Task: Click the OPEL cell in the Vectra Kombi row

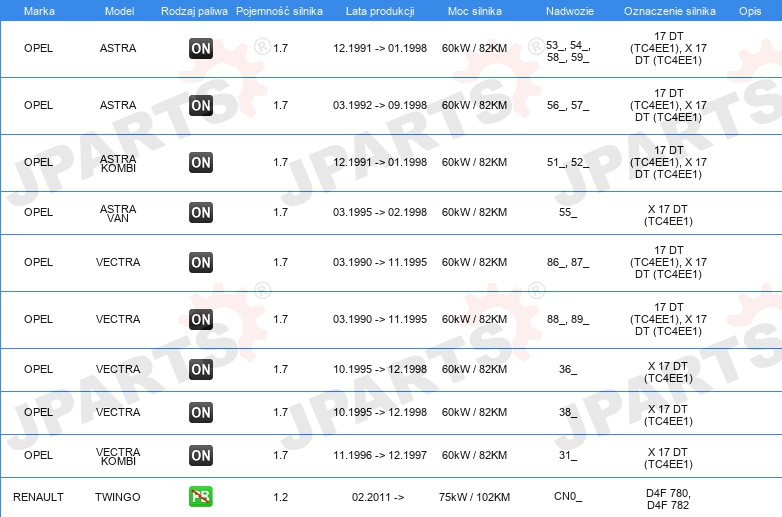Action: click(x=38, y=455)
